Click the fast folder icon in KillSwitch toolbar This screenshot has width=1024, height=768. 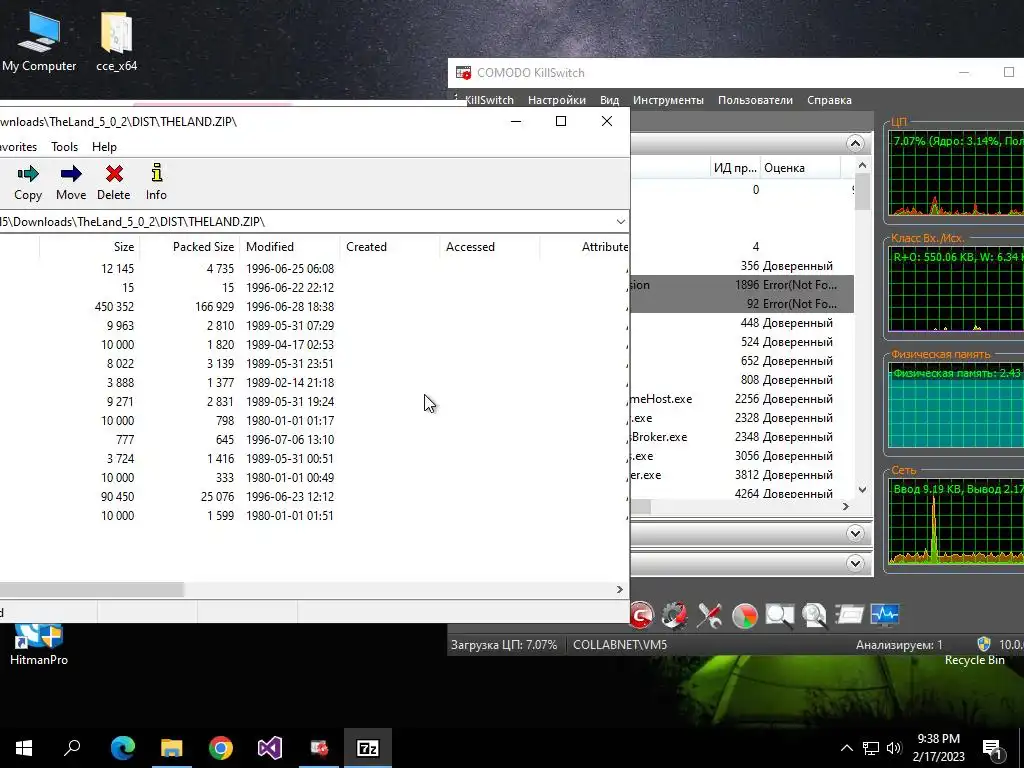(x=850, y=615)
